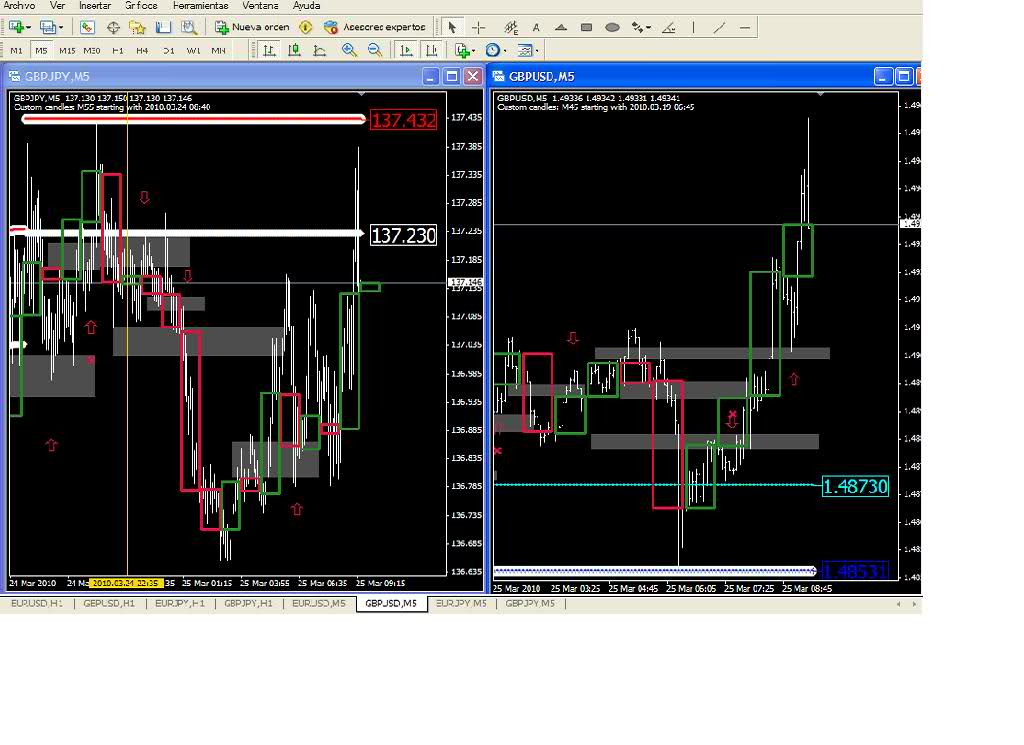
Task: Open the Gráficos menu
Action: point(141,5)
